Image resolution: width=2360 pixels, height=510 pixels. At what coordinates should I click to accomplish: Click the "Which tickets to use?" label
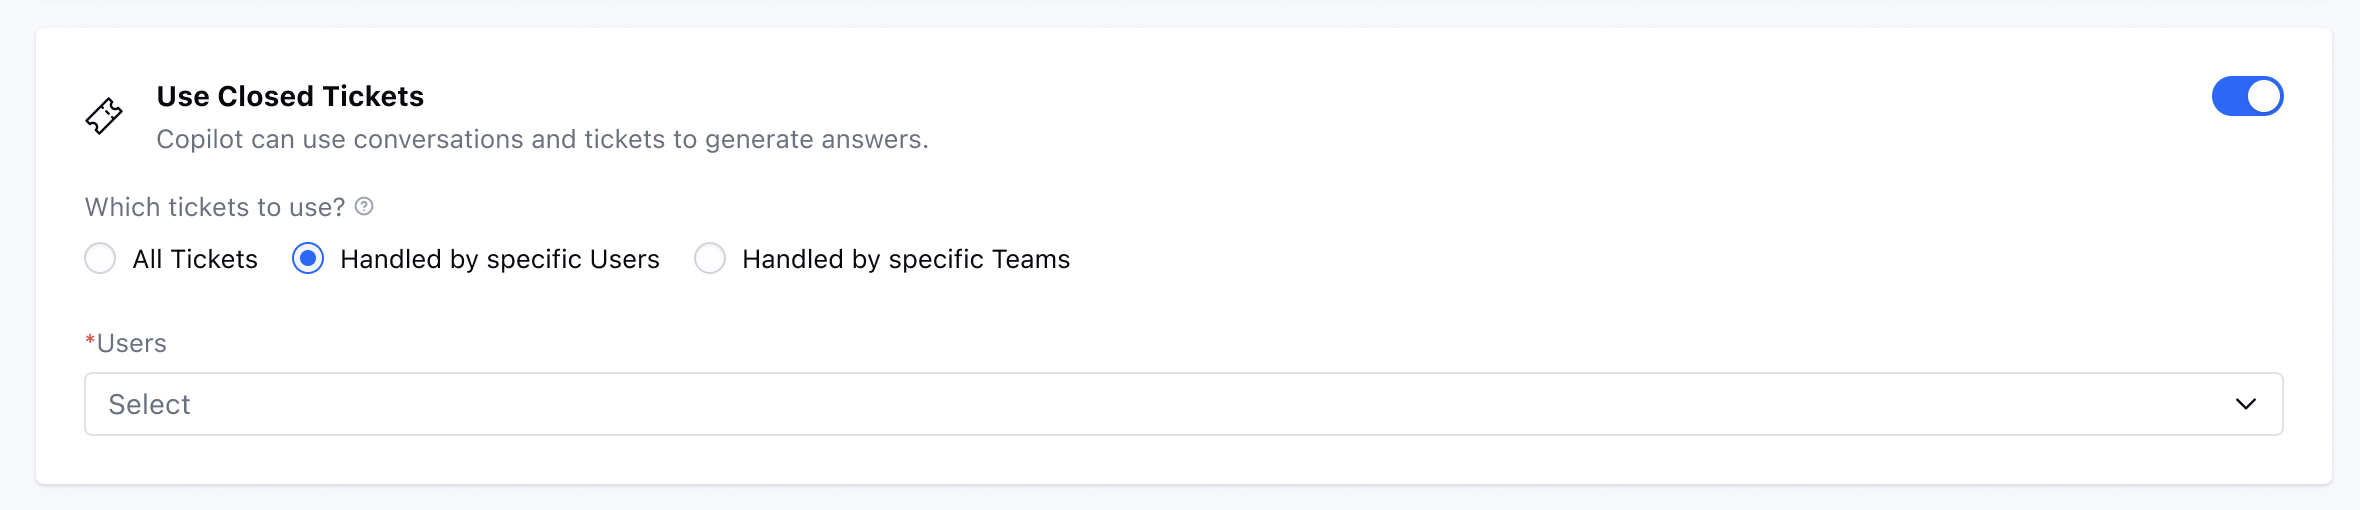(215, 207)
